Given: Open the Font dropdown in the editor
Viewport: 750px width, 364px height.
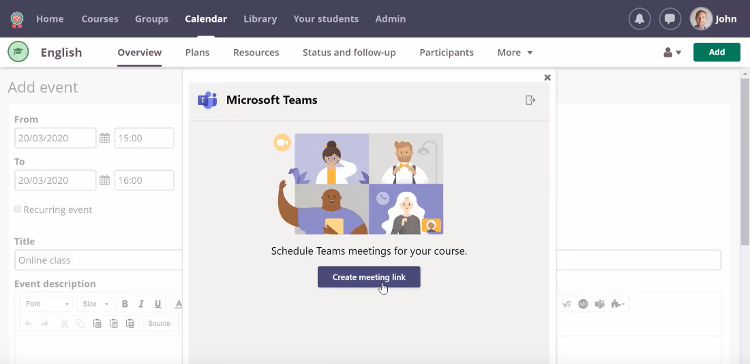Looking at the screenshot, I should click(x=47, y=304).
